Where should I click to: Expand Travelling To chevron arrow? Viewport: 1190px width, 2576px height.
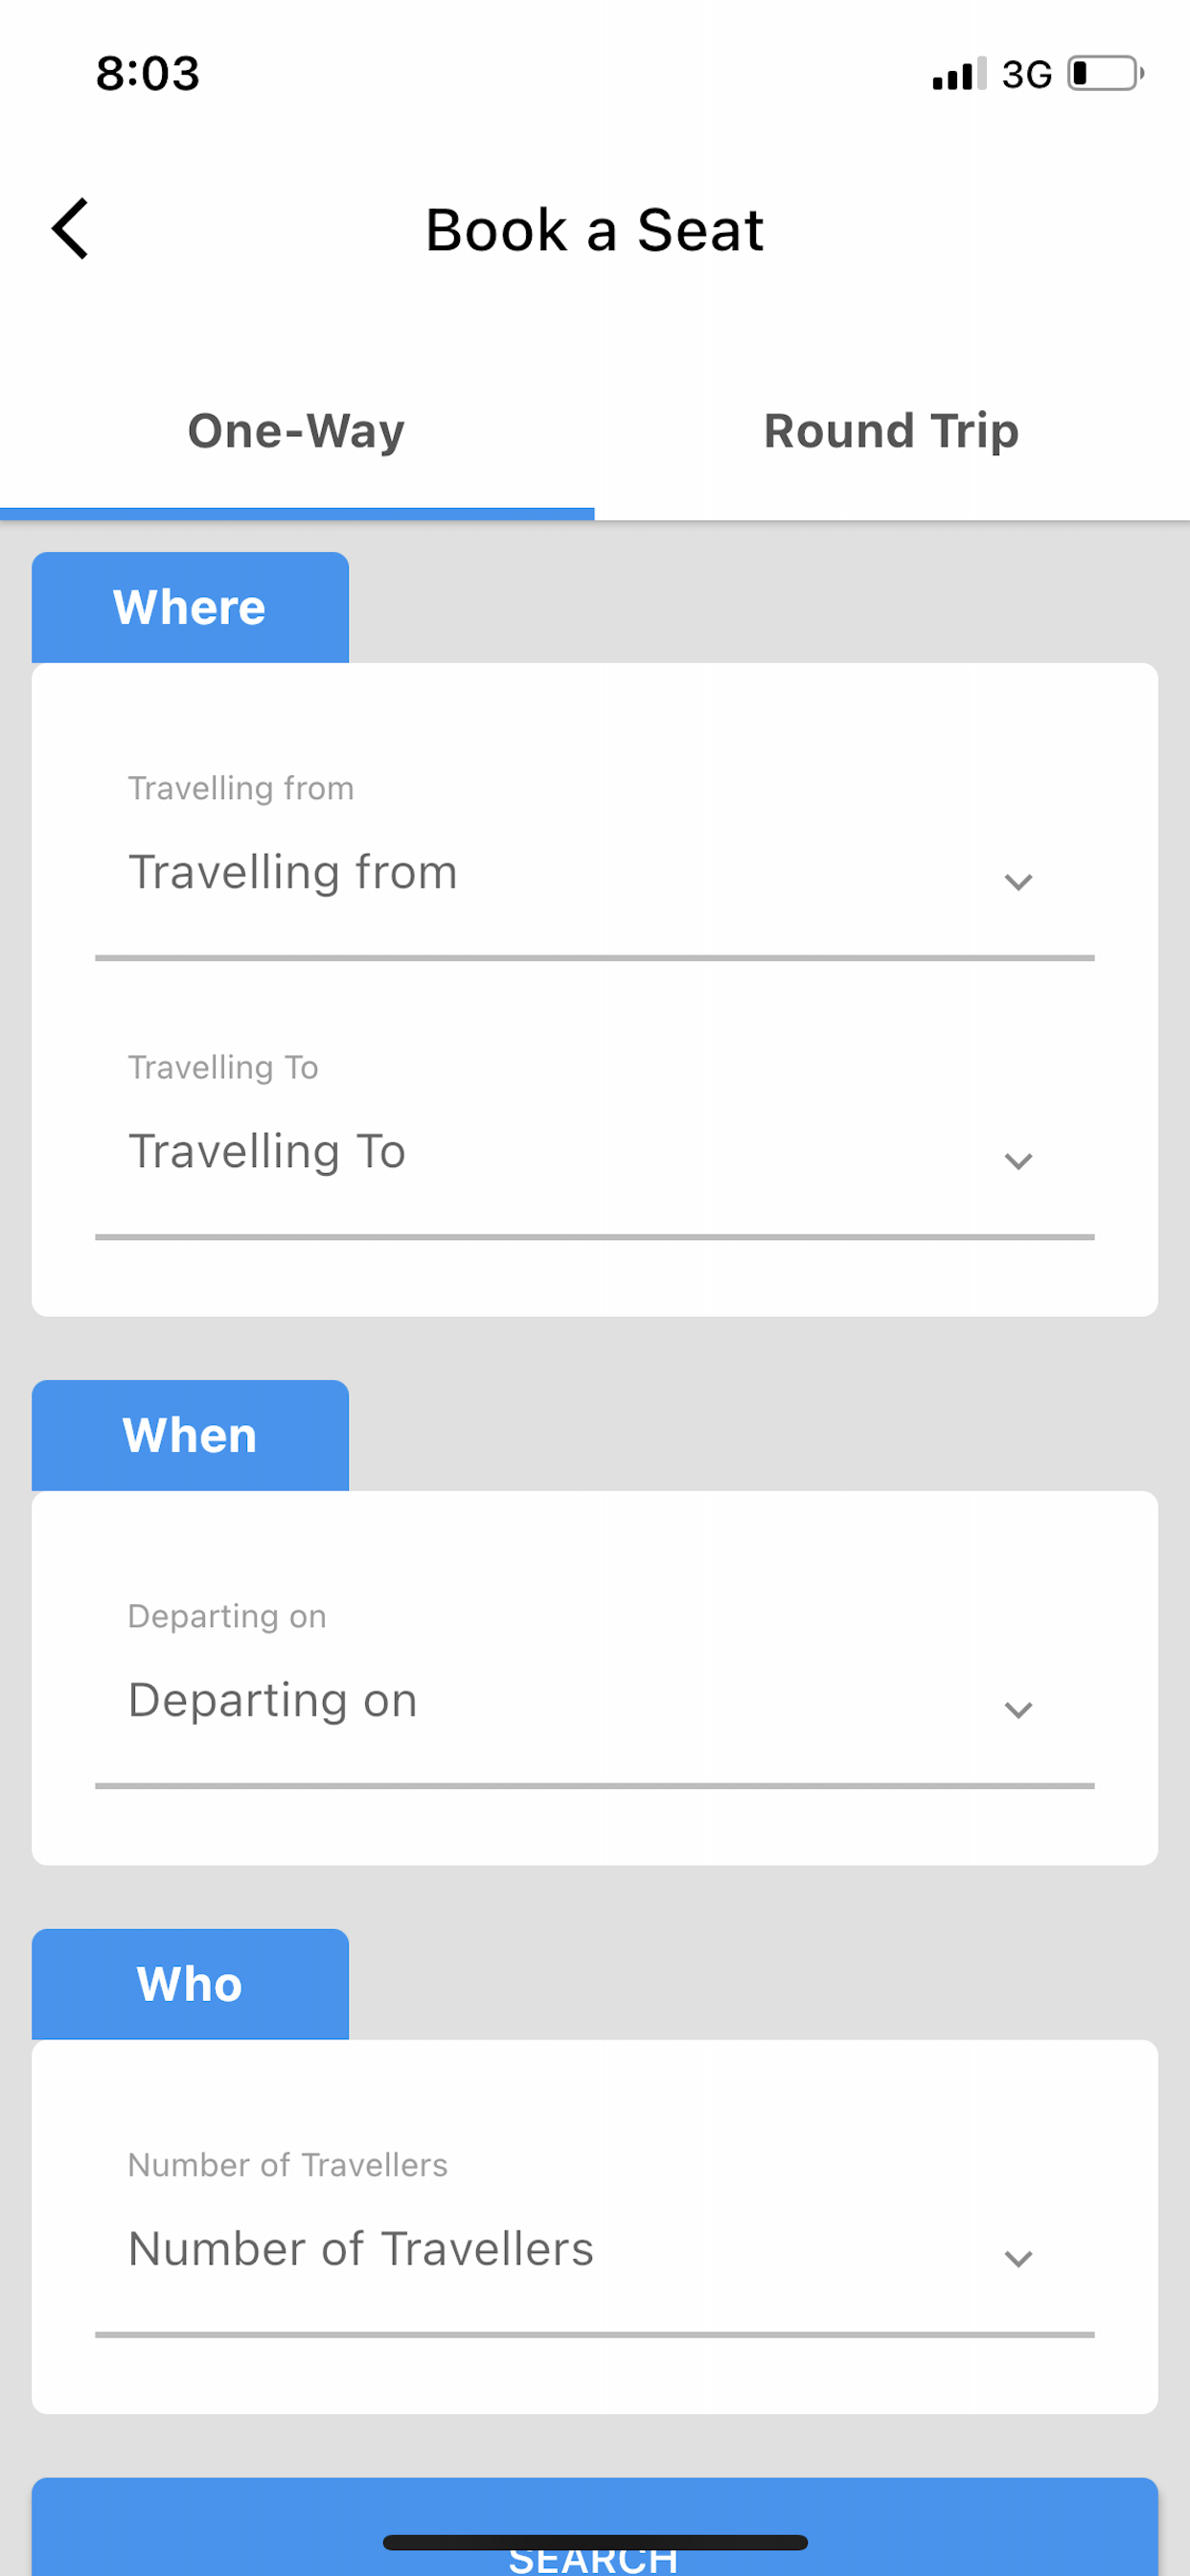coord(1018,1160)
